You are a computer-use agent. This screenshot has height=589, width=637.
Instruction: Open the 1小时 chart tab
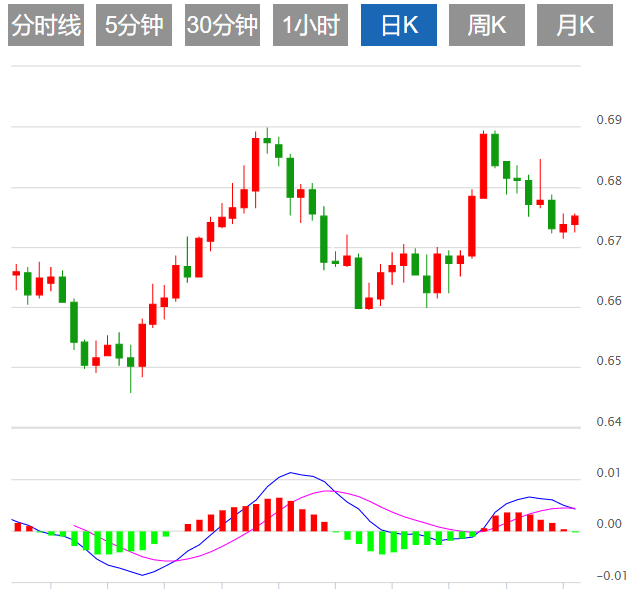(310, 25)
